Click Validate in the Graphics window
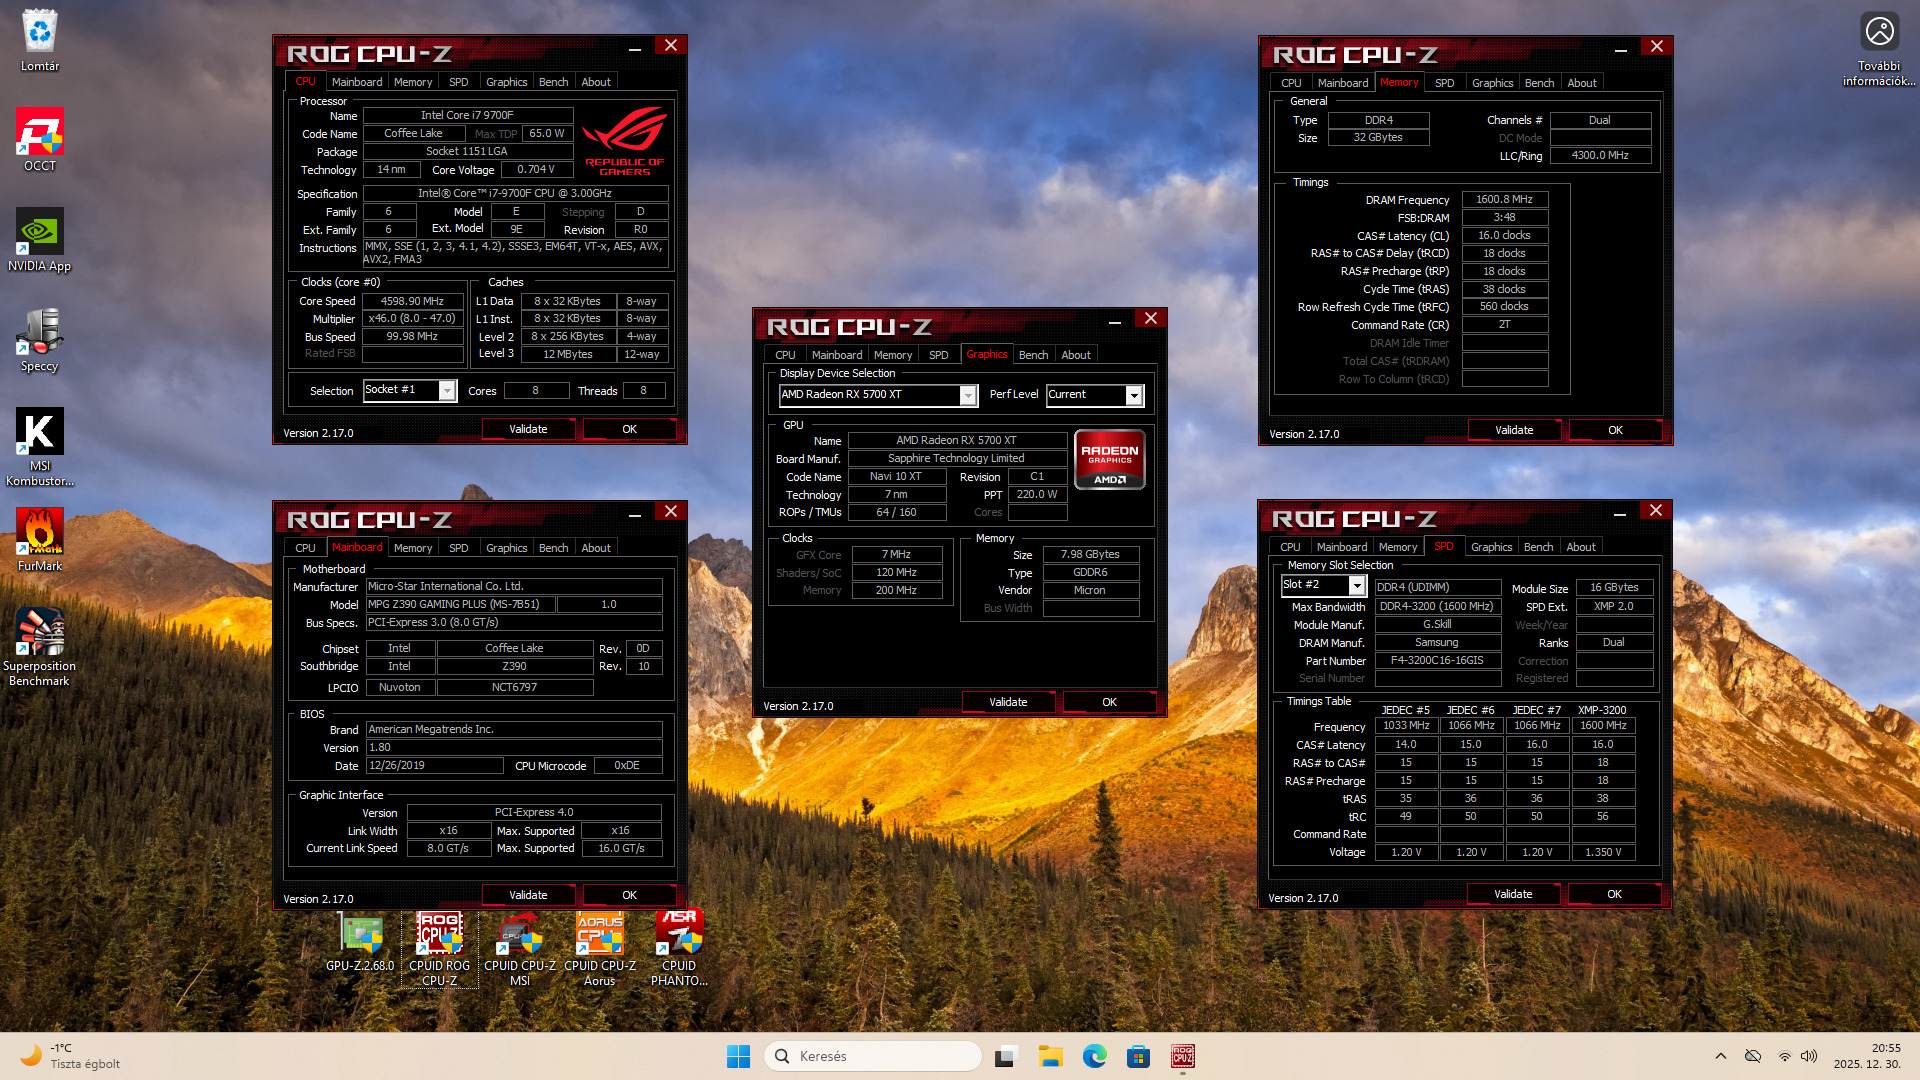The height and width of the screenshot is (1080, 1920). (1008, 702)
